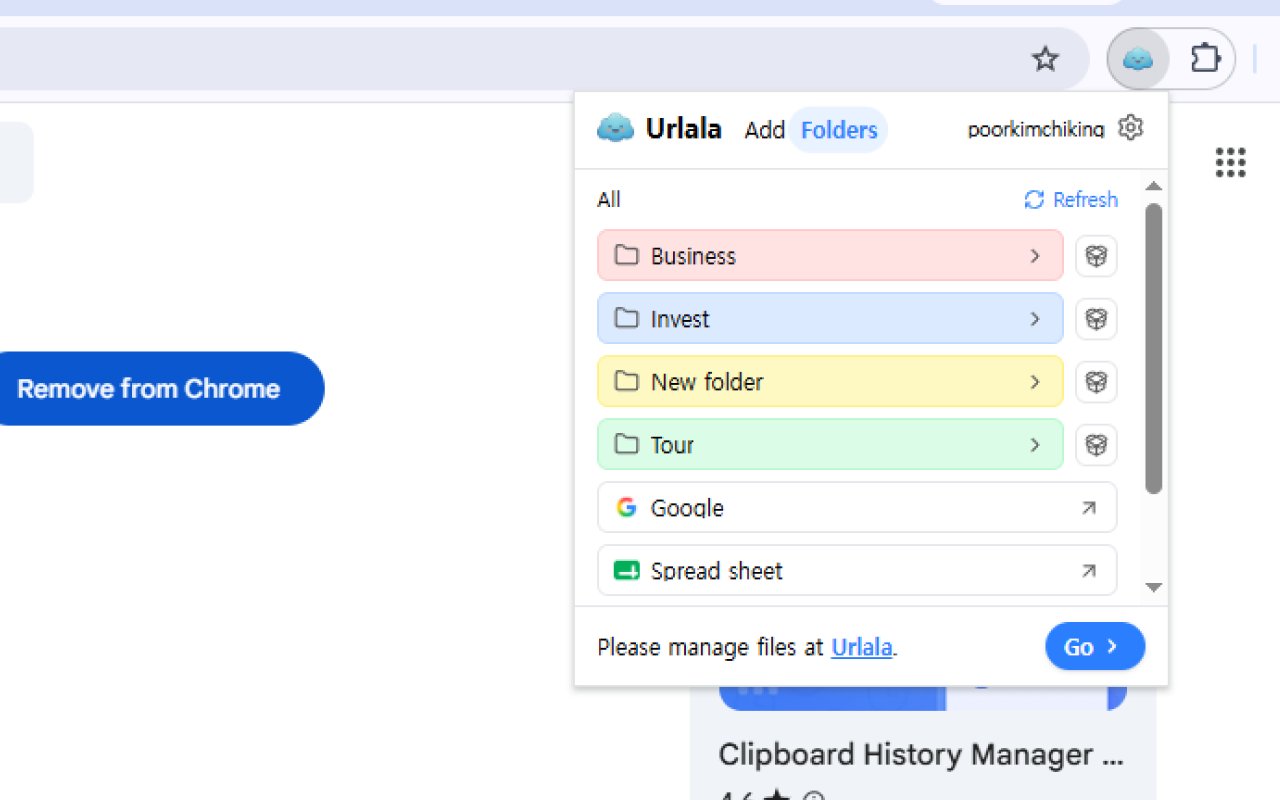Expand New folder chevron
The image size is (1280, 800).
1035,382
